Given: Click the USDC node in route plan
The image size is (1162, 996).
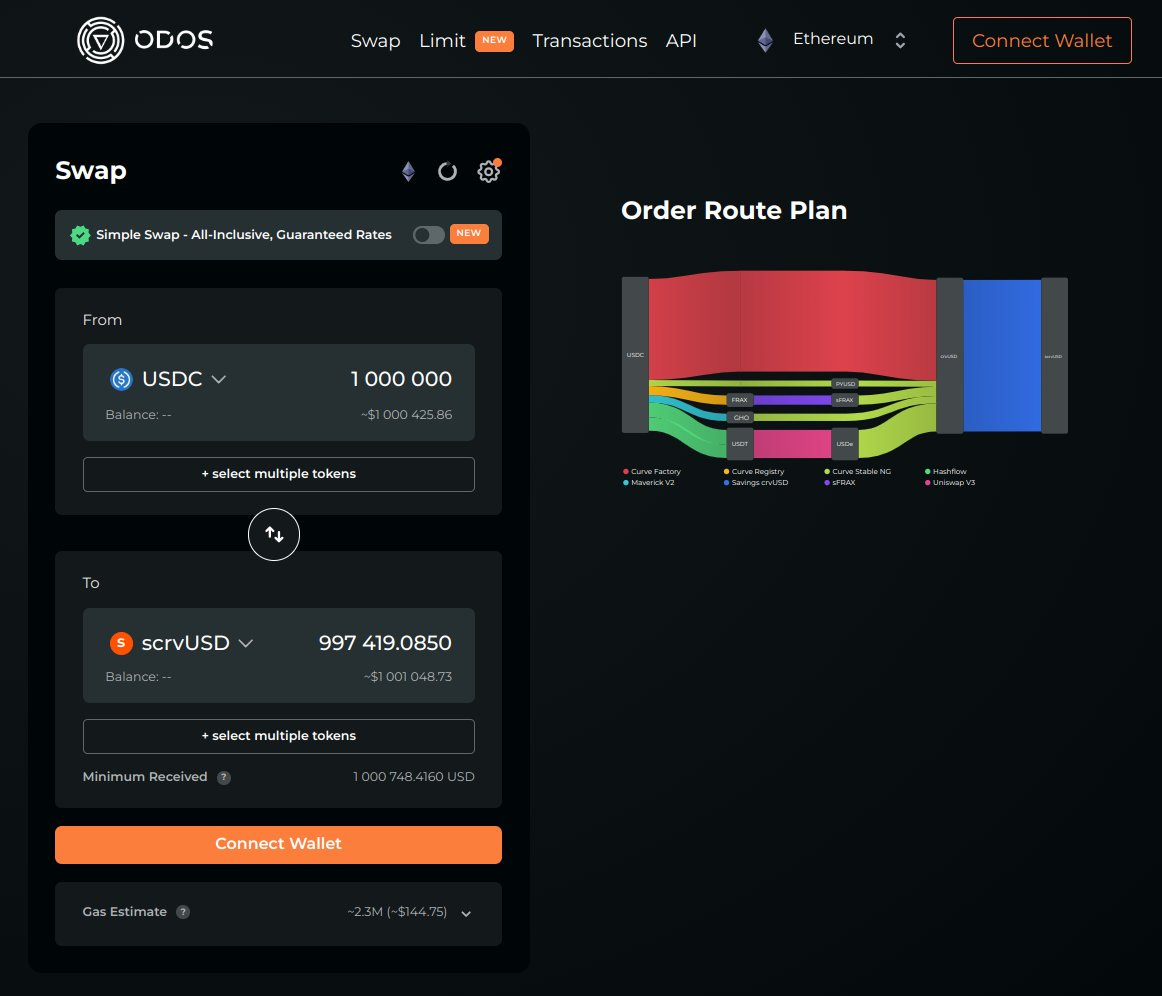Looking at the screenshot, I should coord(635,355).
